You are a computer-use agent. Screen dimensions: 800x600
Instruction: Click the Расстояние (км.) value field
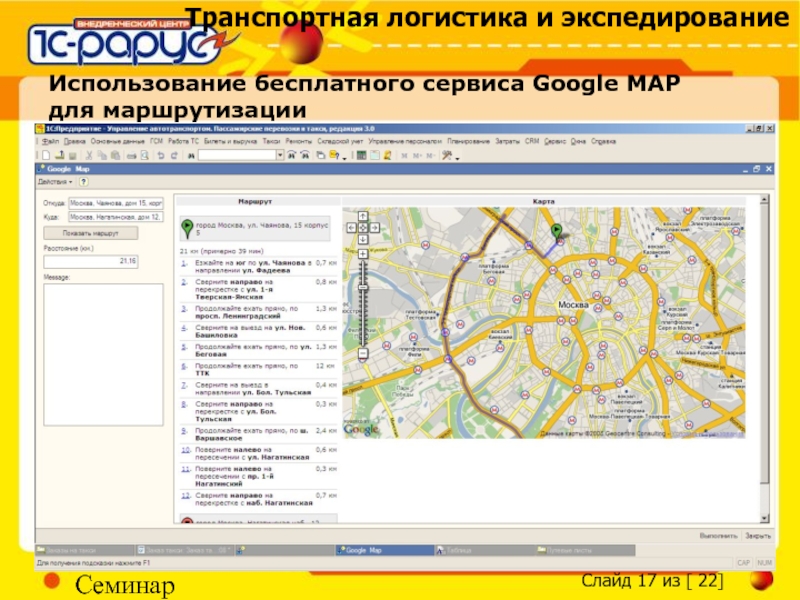(91, 261)
